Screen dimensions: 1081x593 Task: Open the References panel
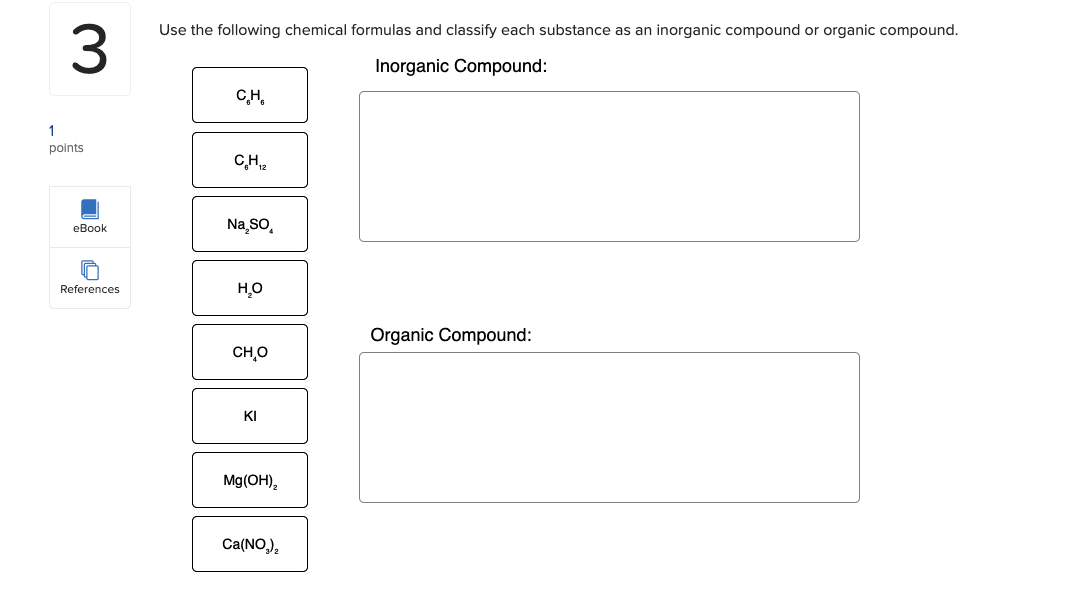coord(90,278)
